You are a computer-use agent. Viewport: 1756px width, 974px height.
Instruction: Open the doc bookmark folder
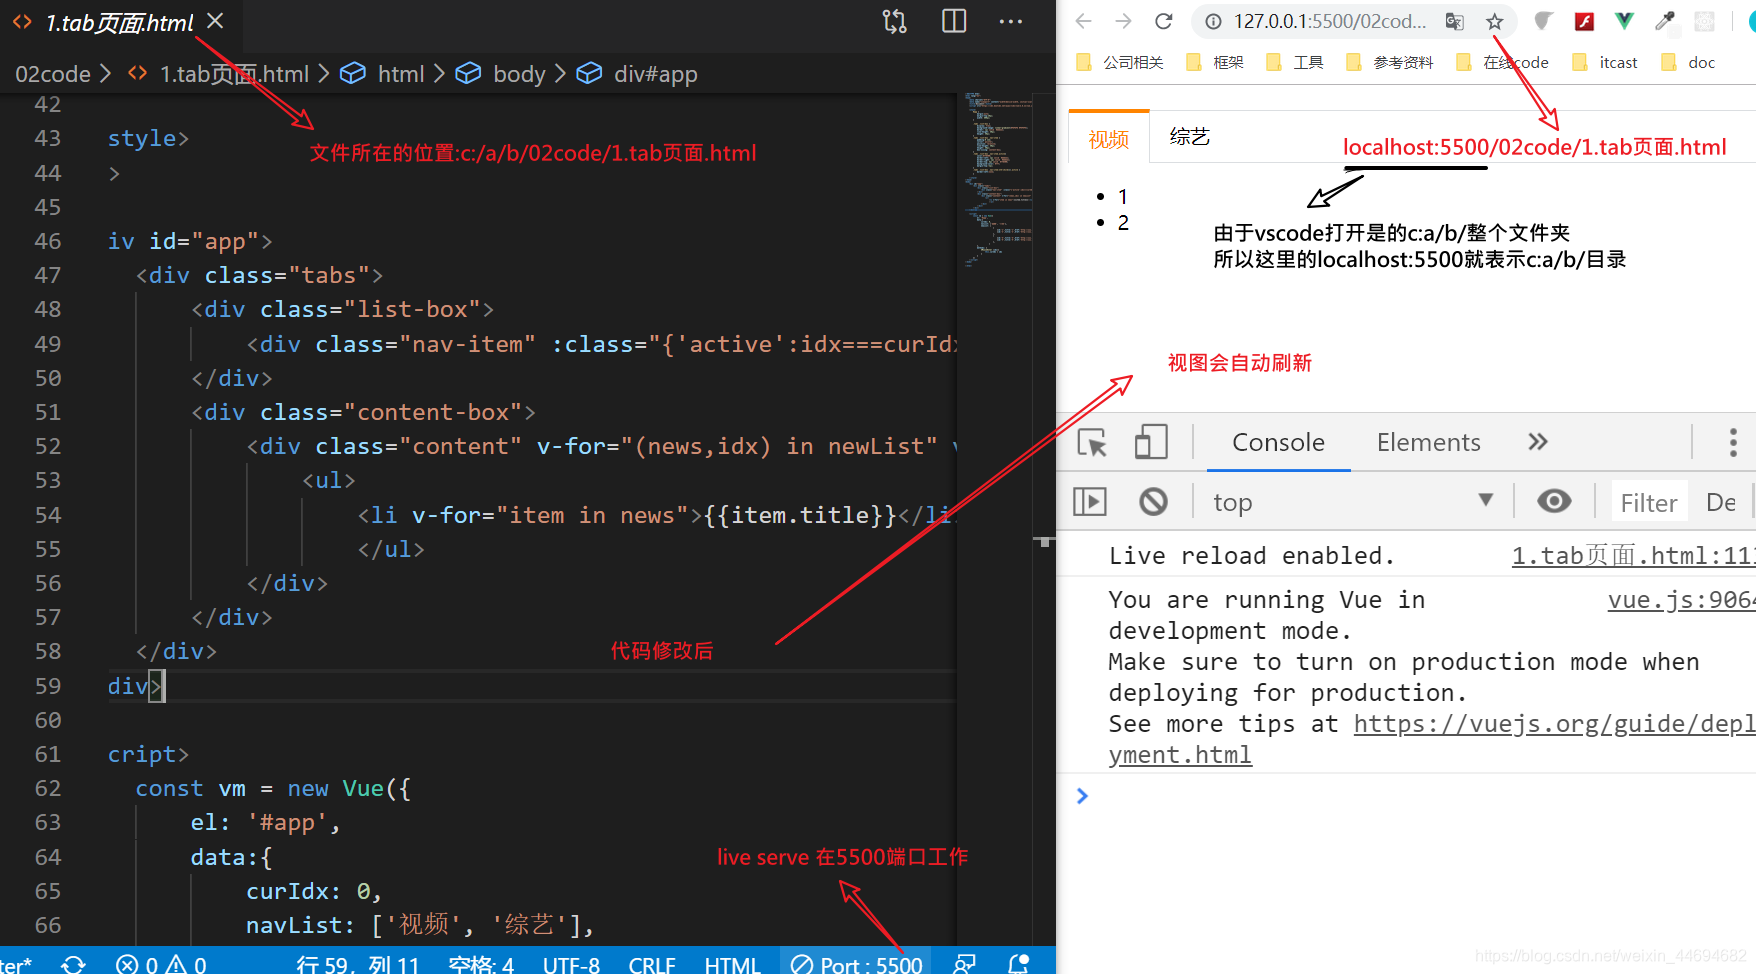tap(1688, 62)
